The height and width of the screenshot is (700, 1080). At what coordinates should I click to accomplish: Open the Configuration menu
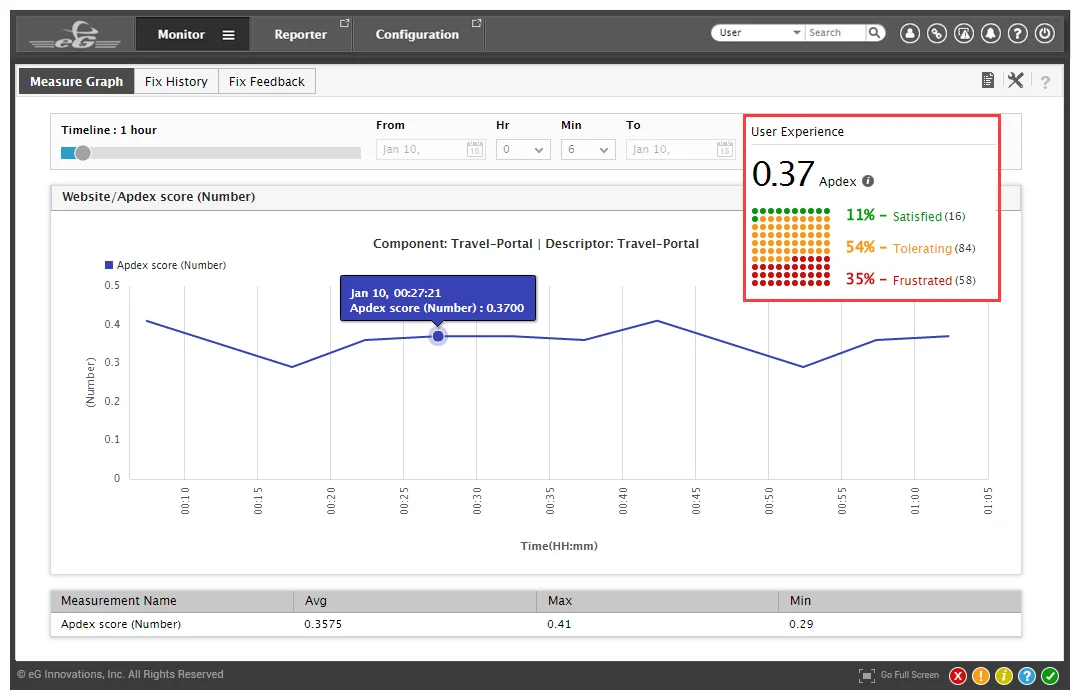click(x=417, y=34)
